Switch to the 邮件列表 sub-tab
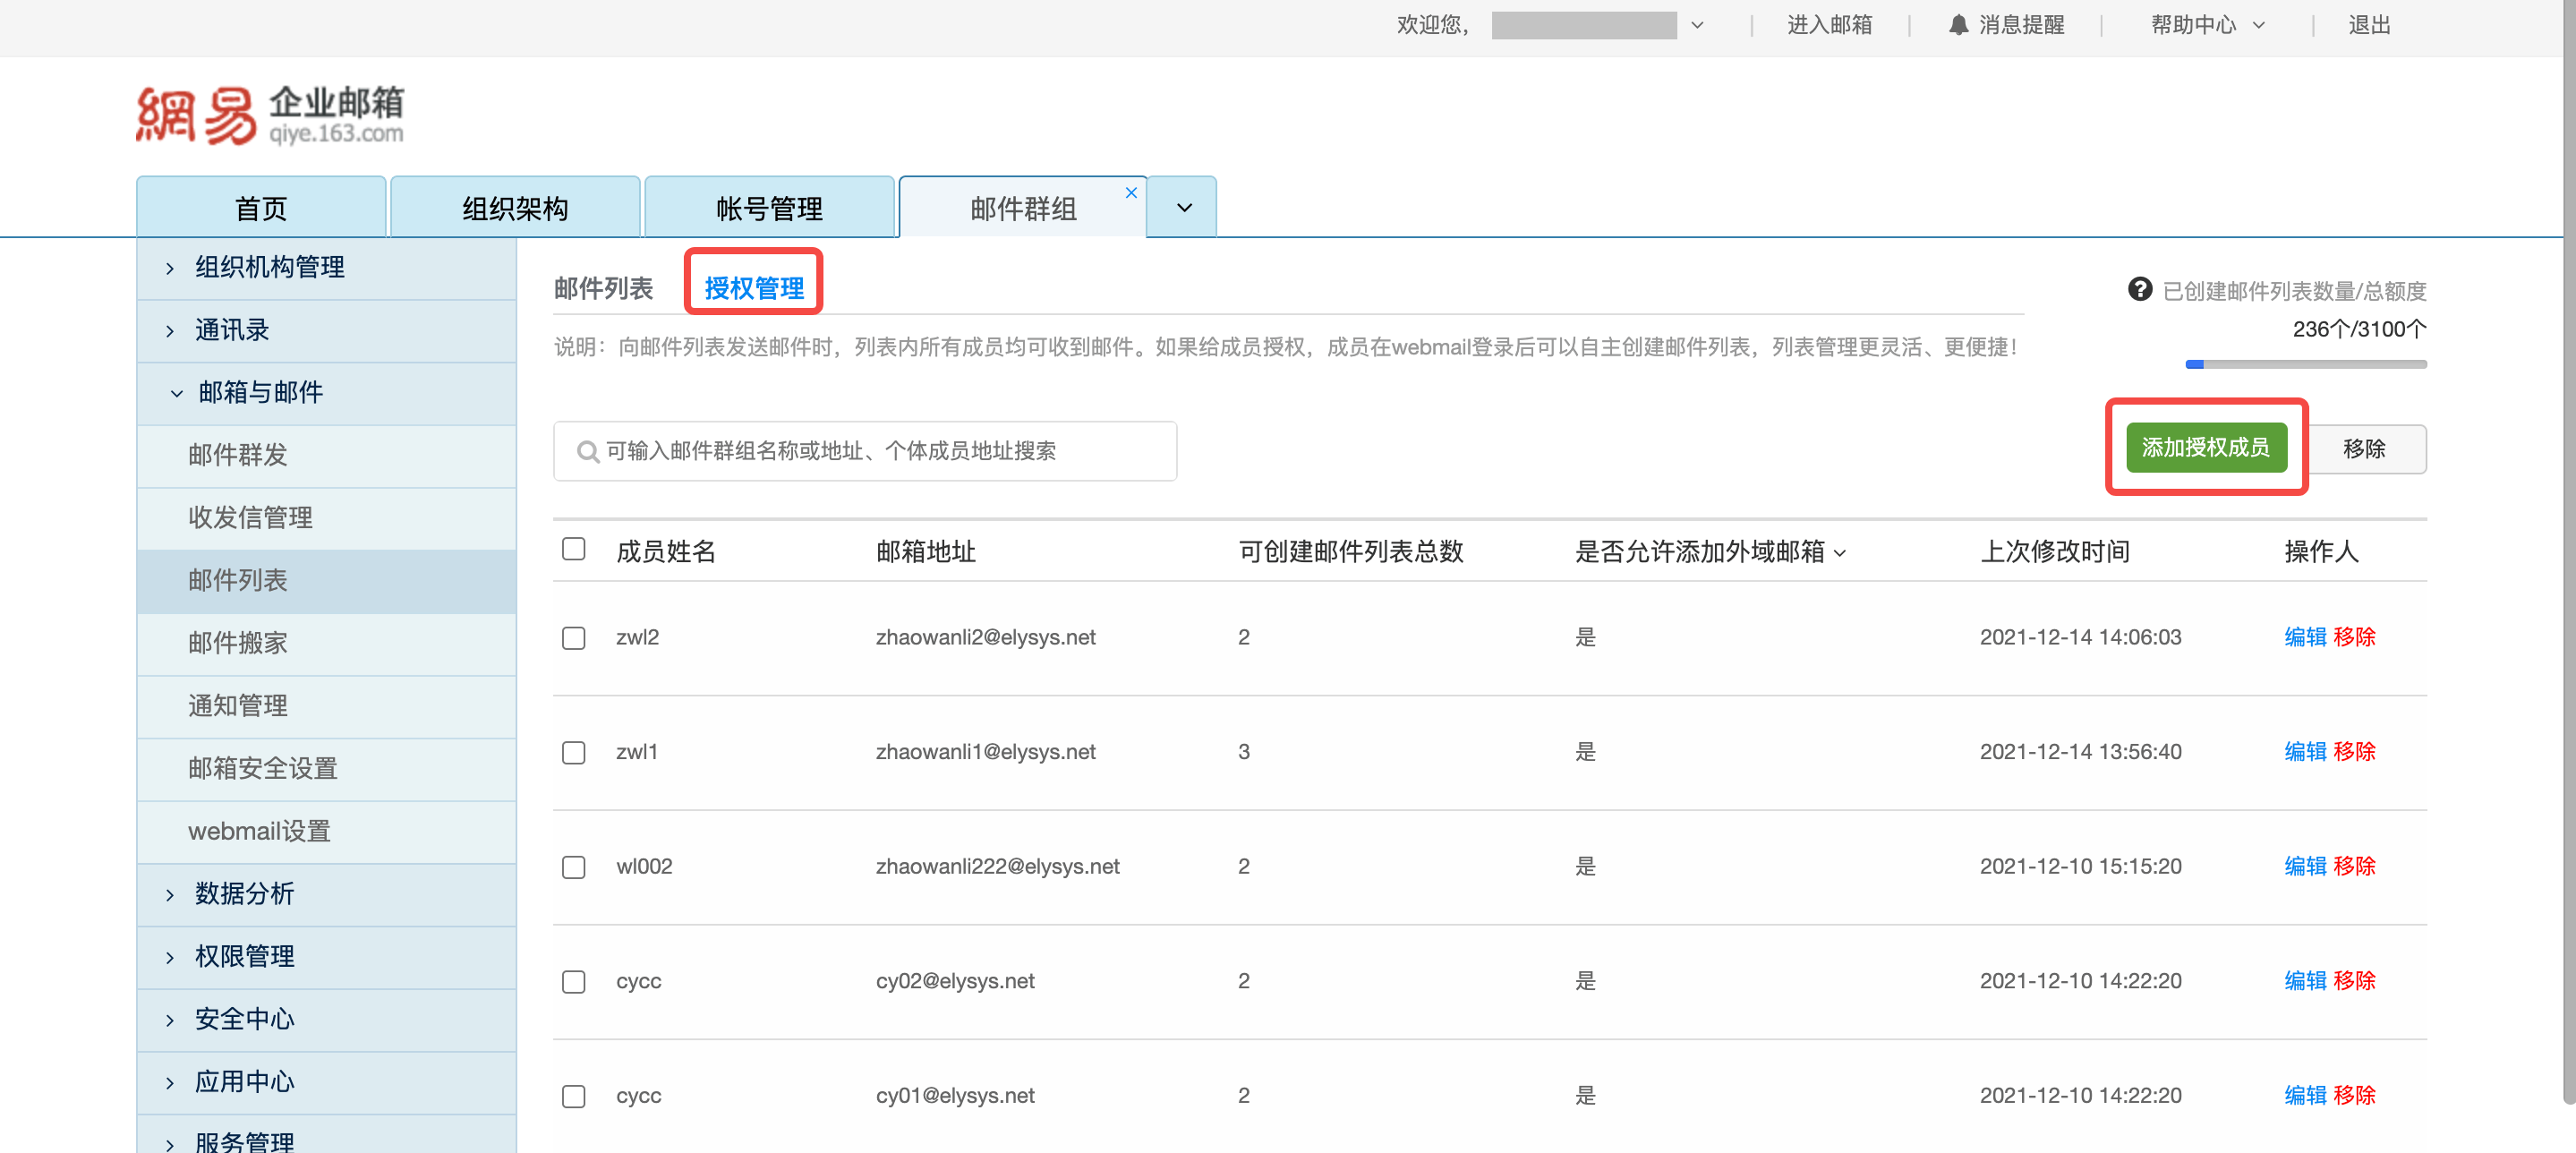 click(603, 288)
